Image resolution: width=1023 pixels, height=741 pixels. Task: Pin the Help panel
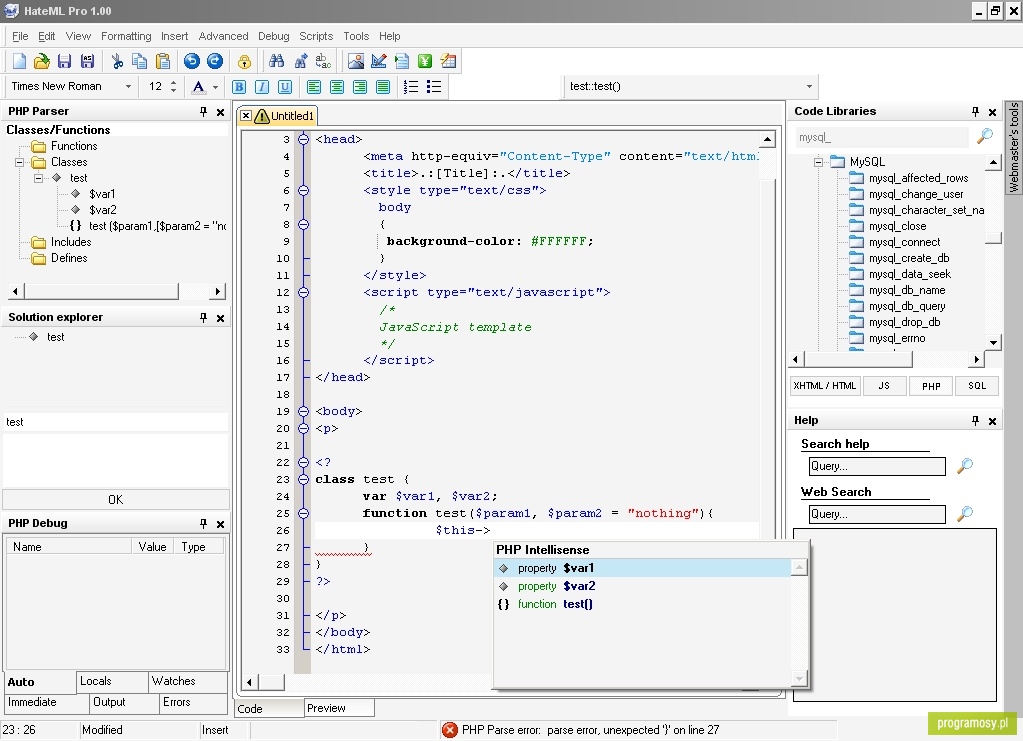click(x=975, y=421)
